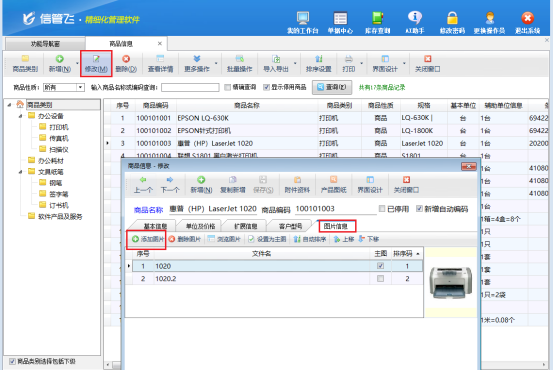
Task: Open 我的工作台 from the top bar
Action: click(x=303, y=22)
